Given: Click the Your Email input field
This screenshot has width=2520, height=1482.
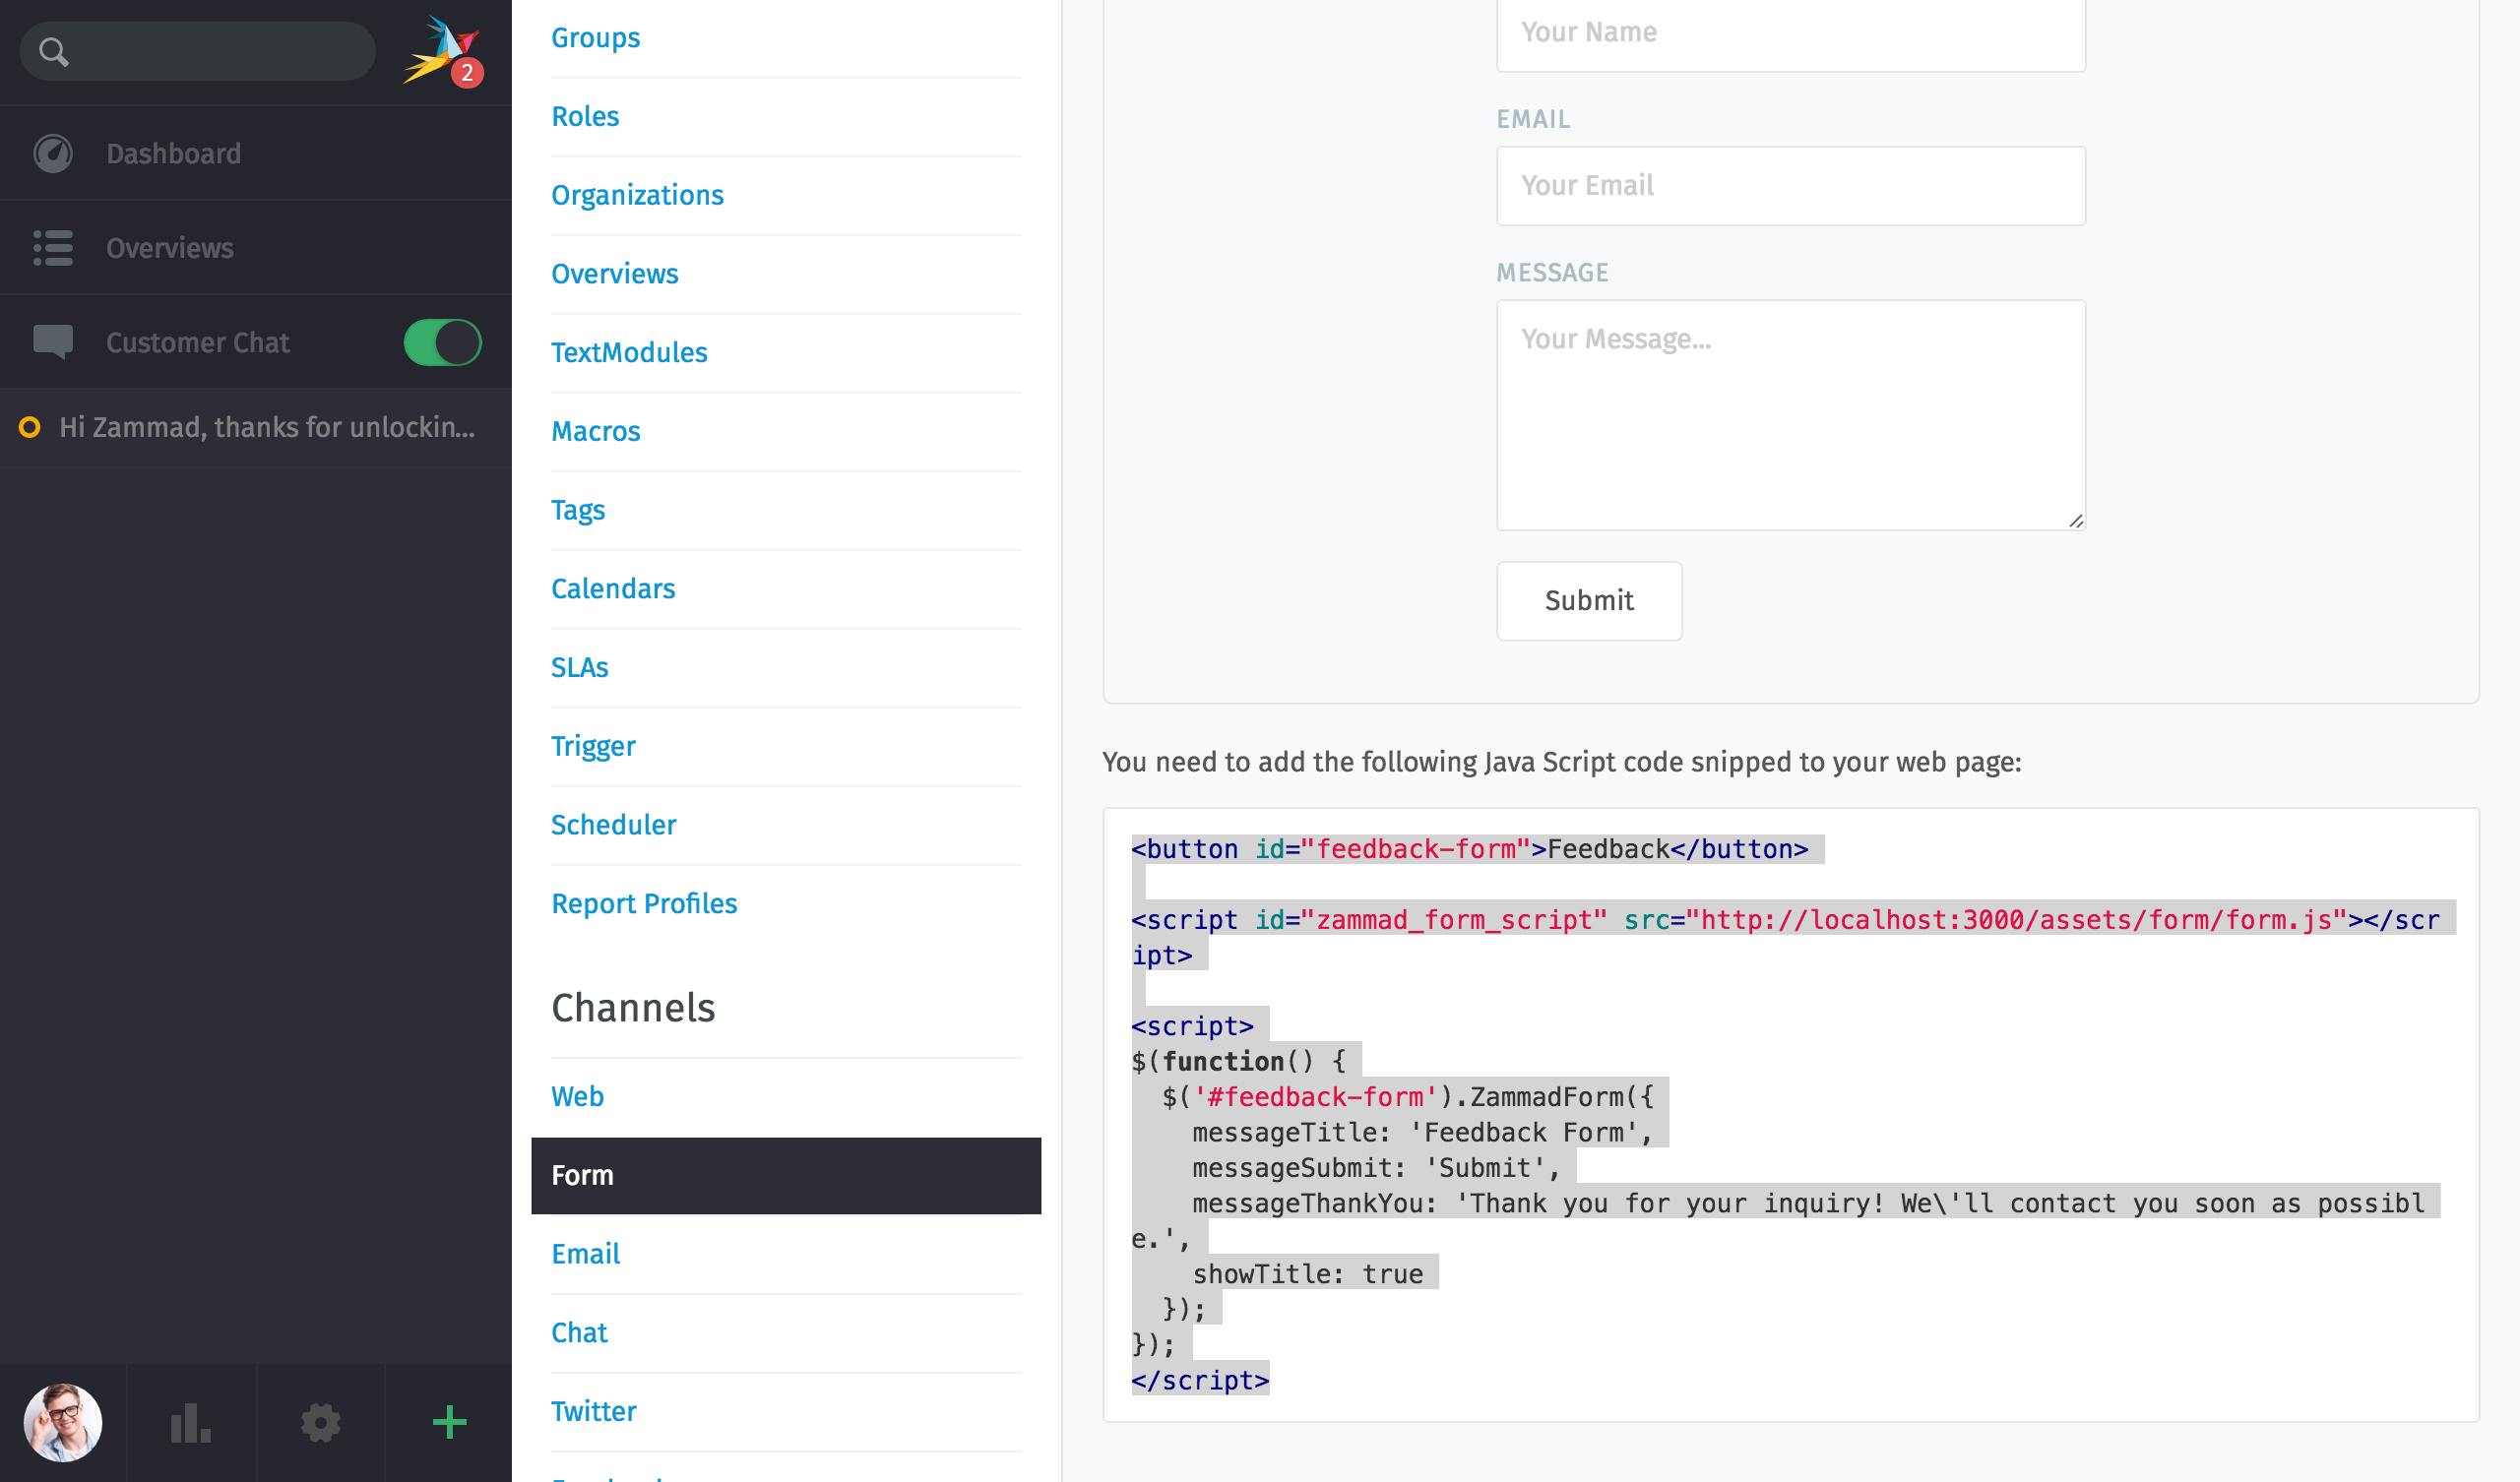Looking at the screenshot, I should (1790, 186).
